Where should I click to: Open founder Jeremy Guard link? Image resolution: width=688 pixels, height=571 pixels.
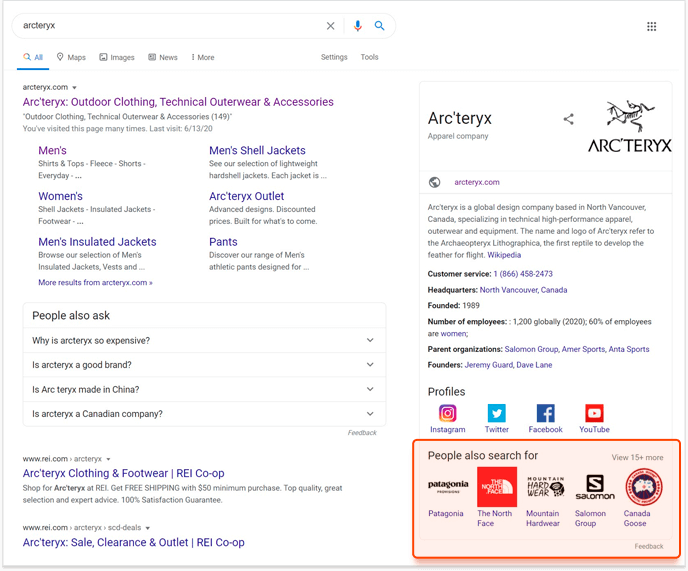coord(489,365)
